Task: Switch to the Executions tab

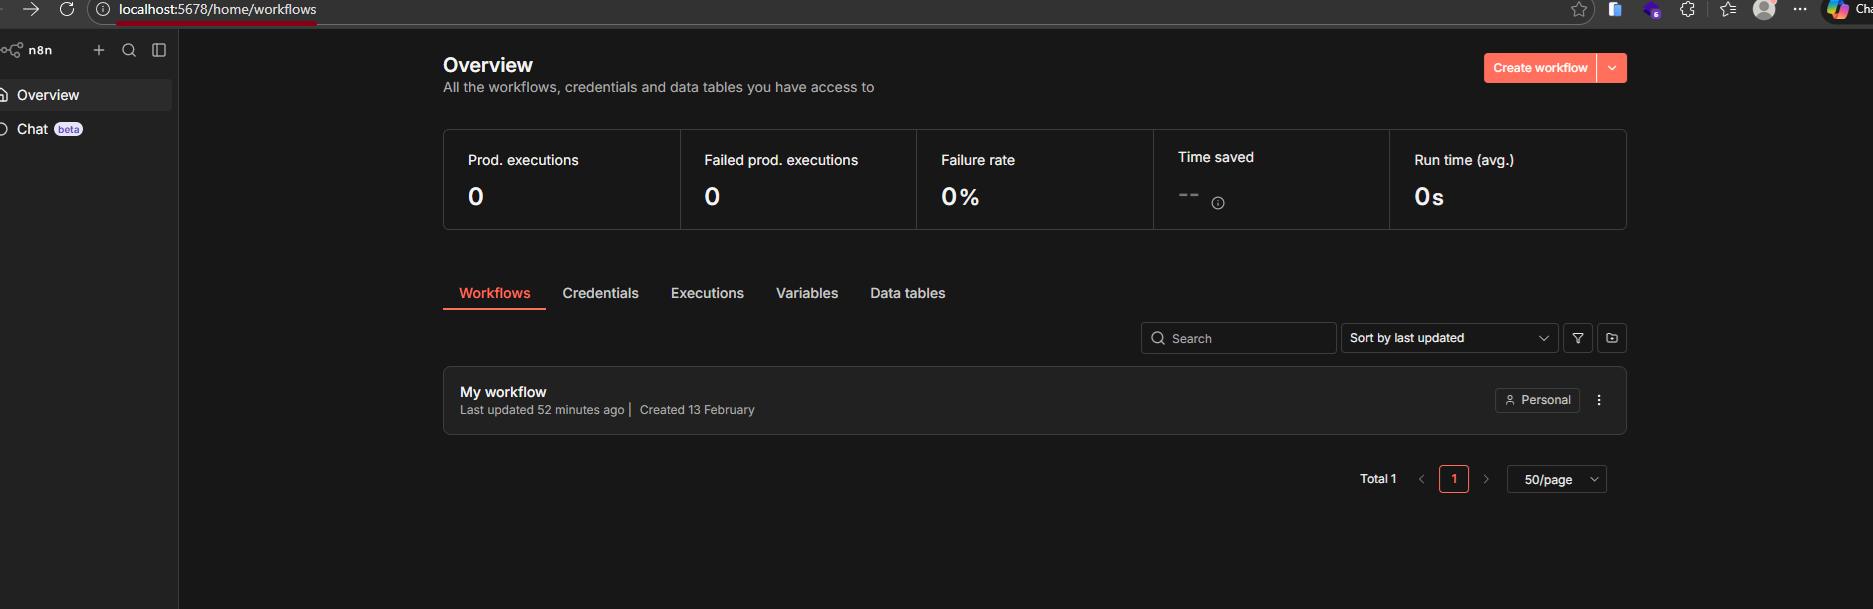Action: point(707,293)
